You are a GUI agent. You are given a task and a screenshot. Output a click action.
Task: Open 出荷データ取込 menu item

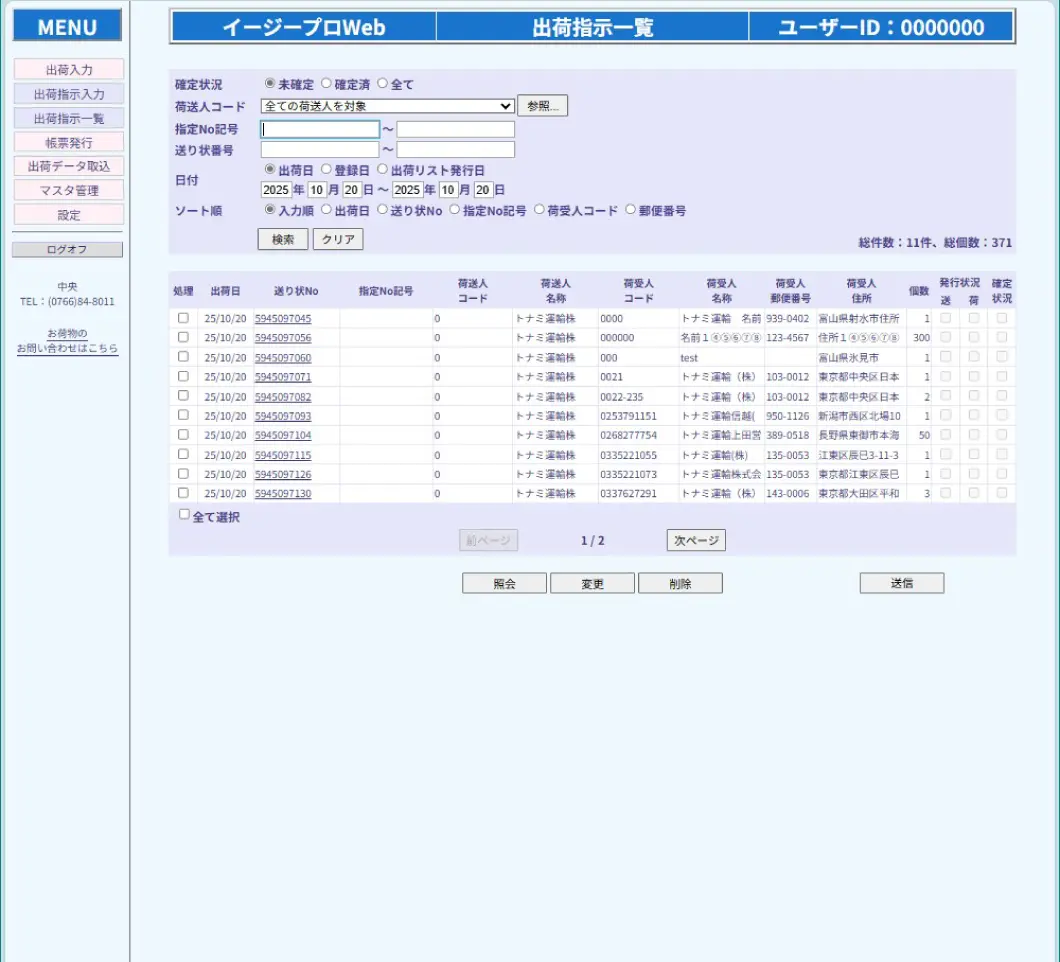tap(69, 166)
